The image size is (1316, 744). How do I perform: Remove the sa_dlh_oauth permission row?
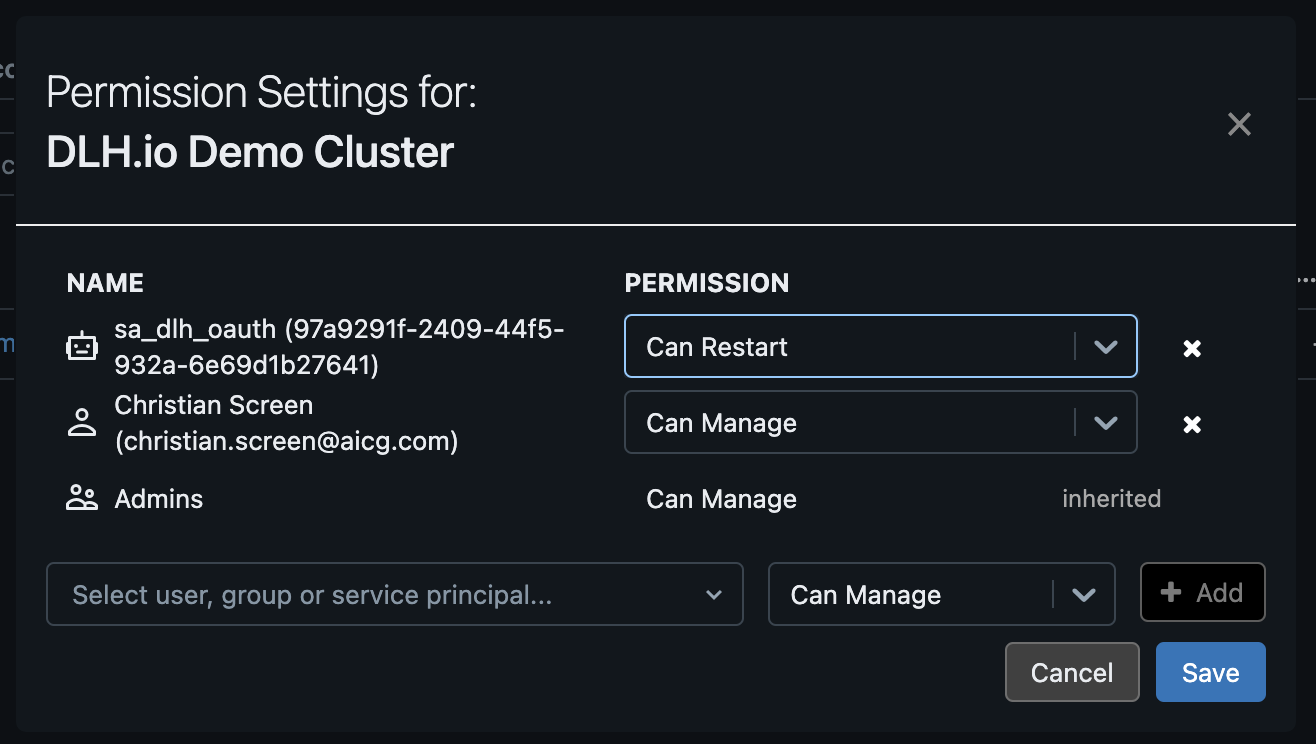pyautogui.click(x=1192, y=348)
